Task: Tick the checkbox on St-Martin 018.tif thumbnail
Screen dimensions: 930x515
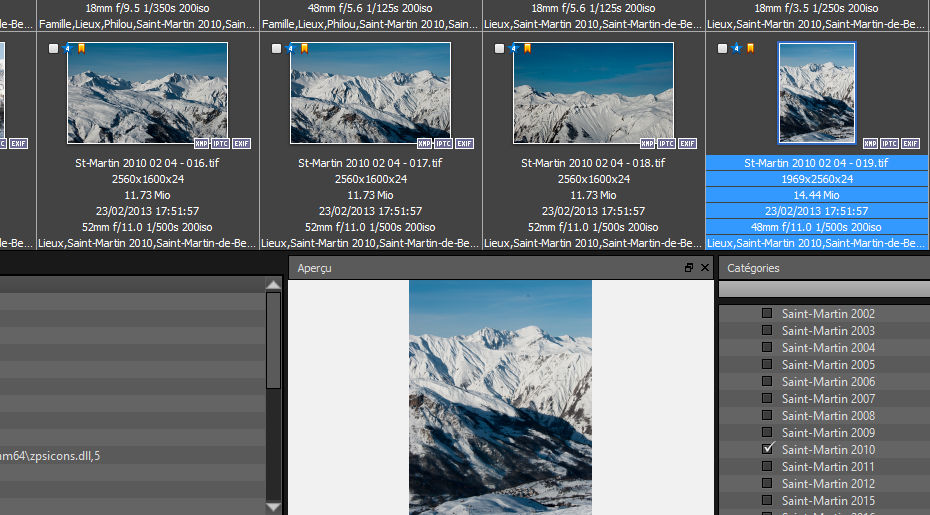Action: coord(499,49)
